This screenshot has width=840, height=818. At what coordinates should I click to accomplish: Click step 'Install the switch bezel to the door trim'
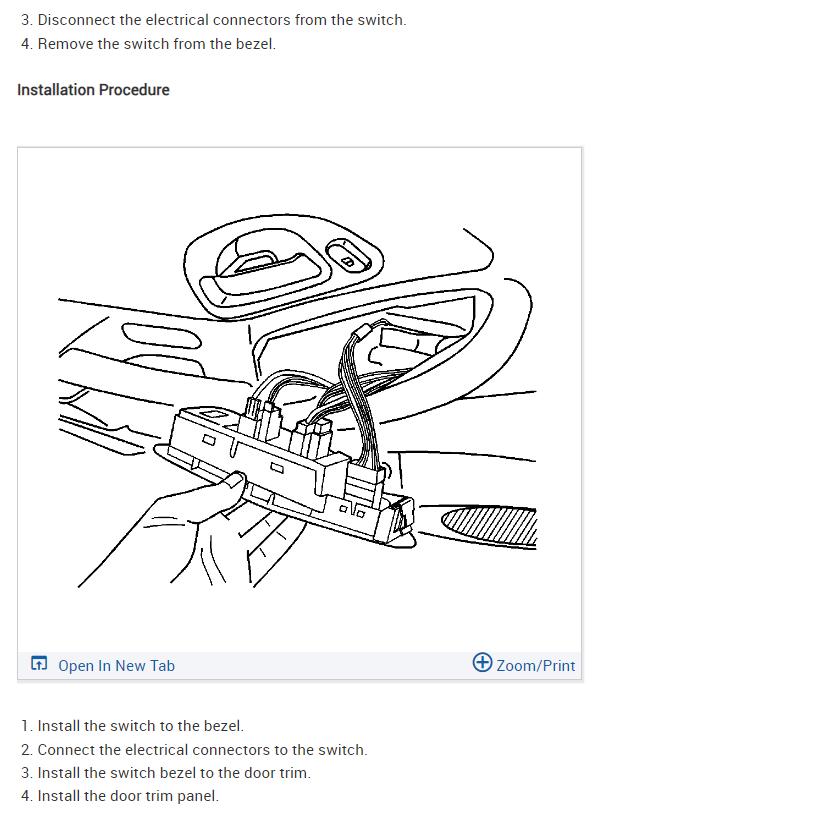[x=166, y=772]
